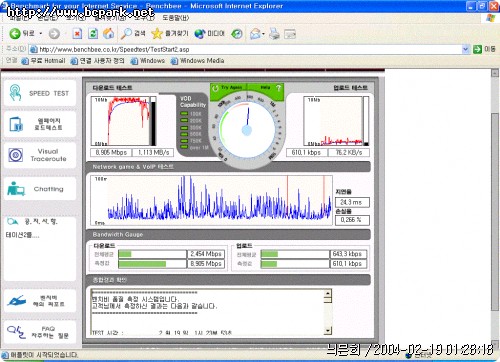
Task: Print the page with the printer icon
Action: 274,33
